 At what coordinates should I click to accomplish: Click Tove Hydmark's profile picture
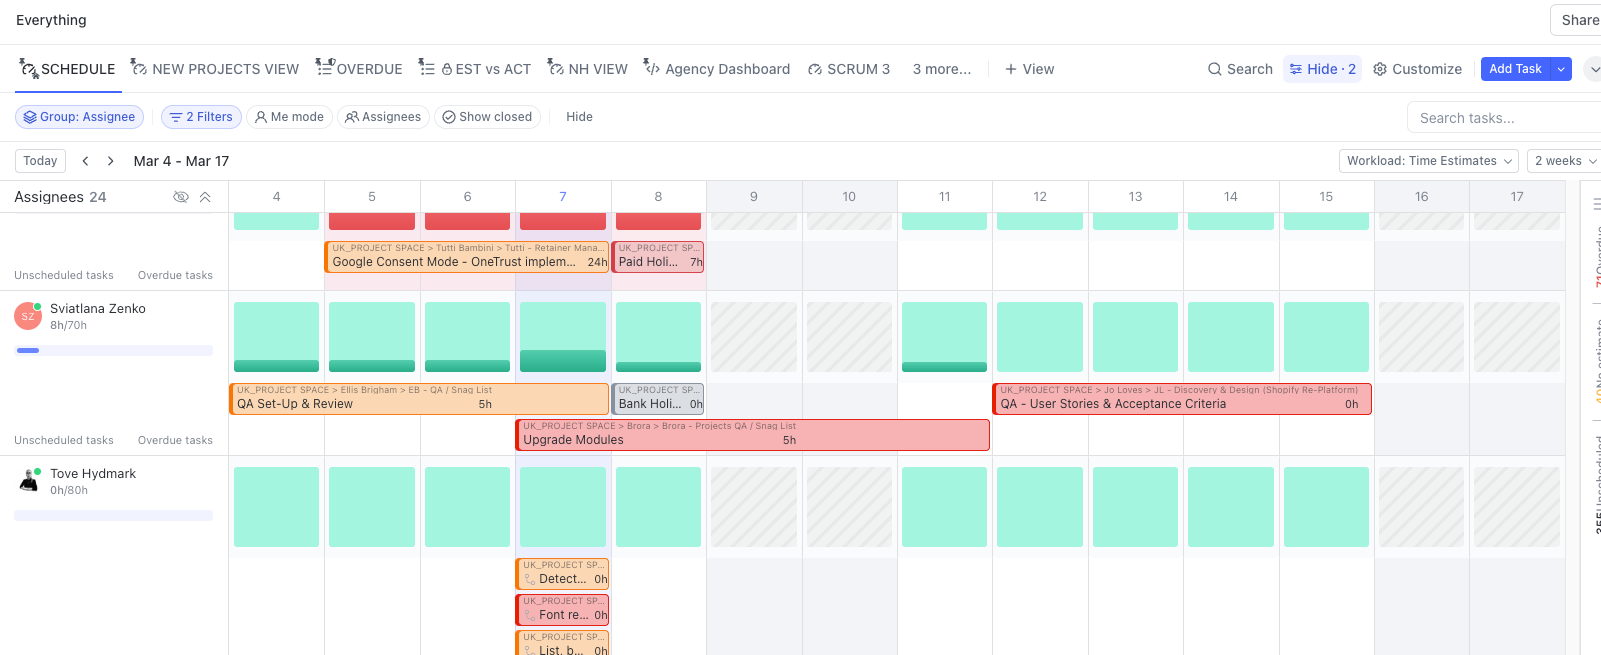[x=28, y=481]
